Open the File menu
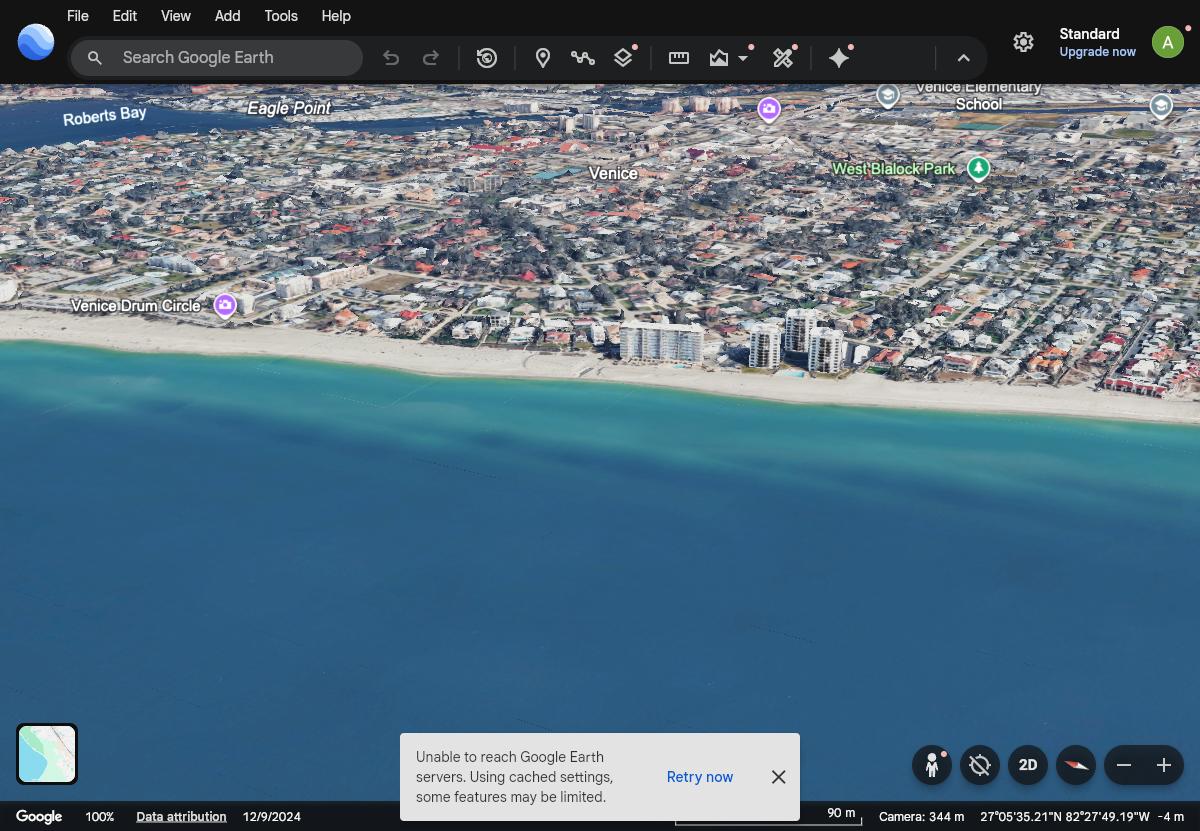Viewport: 1200px width, 831px height. click(x=78, y=16)
